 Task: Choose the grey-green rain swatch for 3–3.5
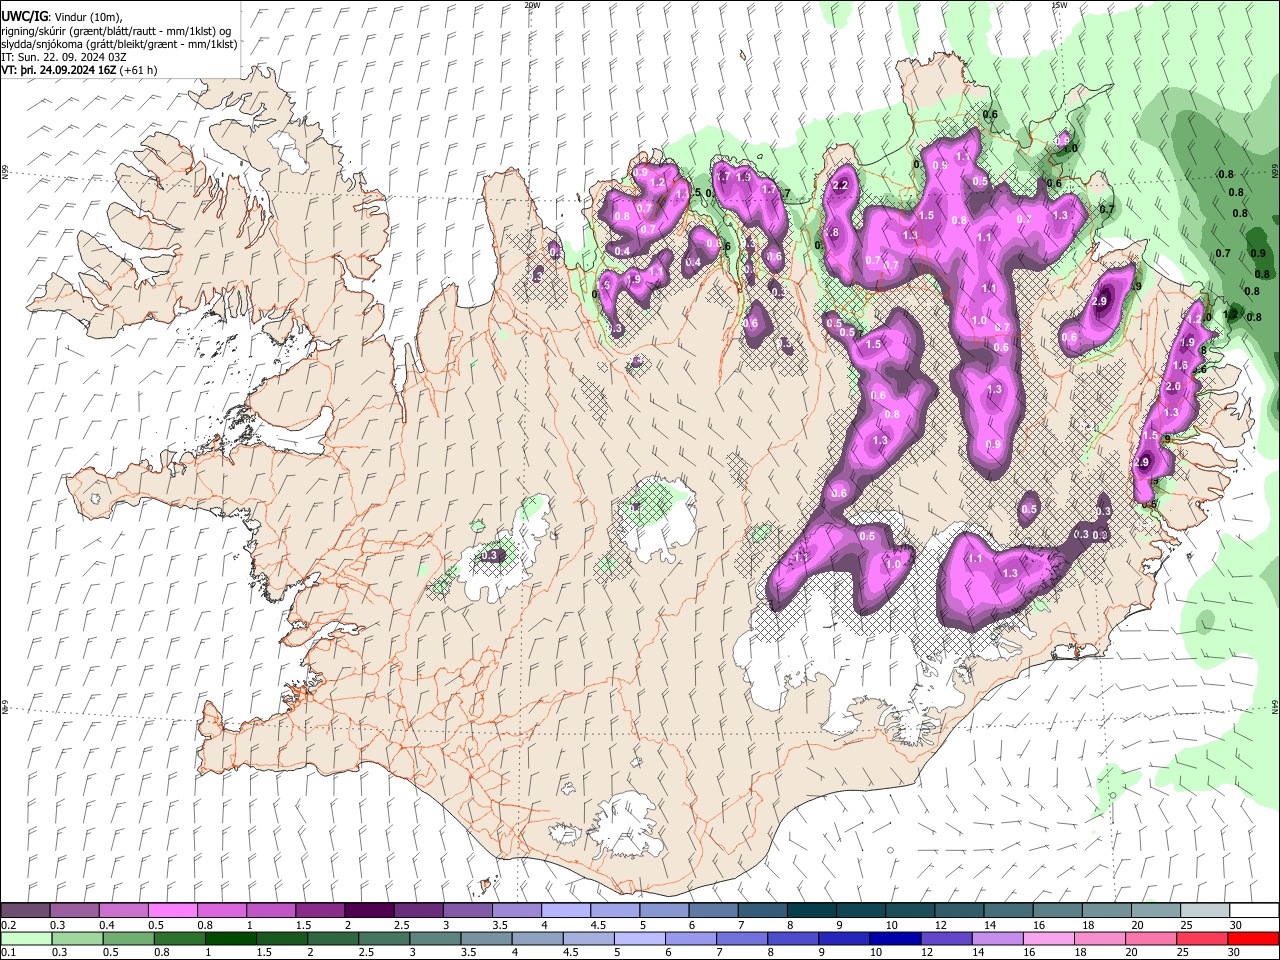click(x=435, y=938)
